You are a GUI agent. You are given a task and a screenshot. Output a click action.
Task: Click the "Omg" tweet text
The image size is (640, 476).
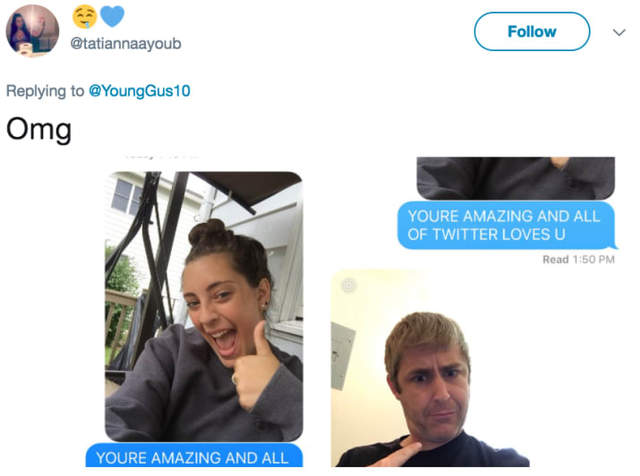pyautogui.click(x=39, y=130)
